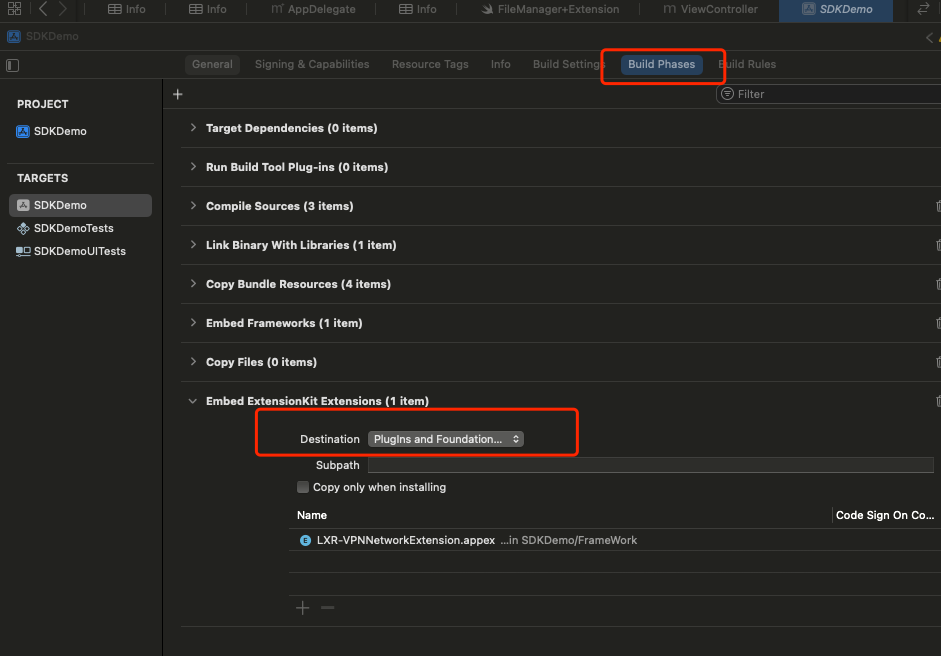This screenshot has width=941, height=656.
Task: Switch to Signing & Capabilities tab
Action: click(x=312, y=64)
